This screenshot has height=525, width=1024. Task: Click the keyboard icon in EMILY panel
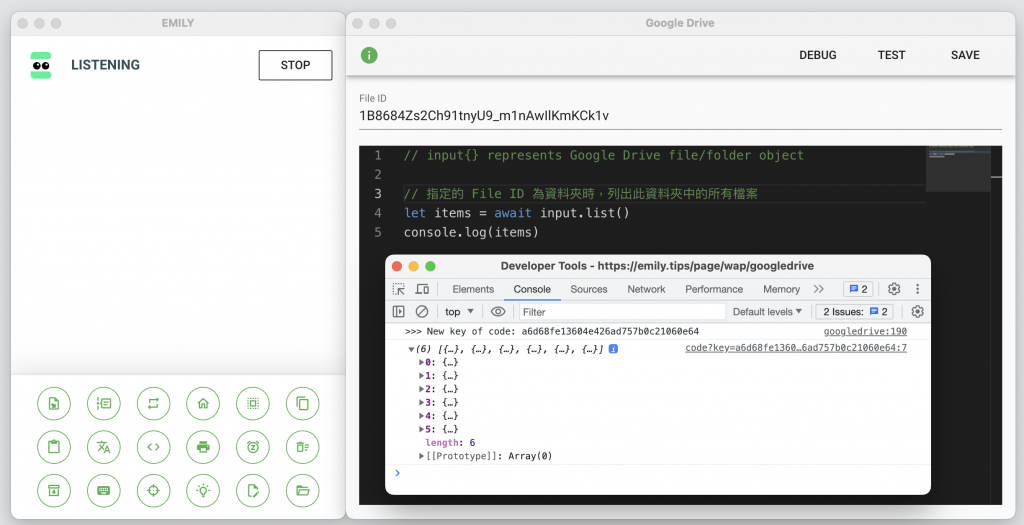(x=104, y=490)
